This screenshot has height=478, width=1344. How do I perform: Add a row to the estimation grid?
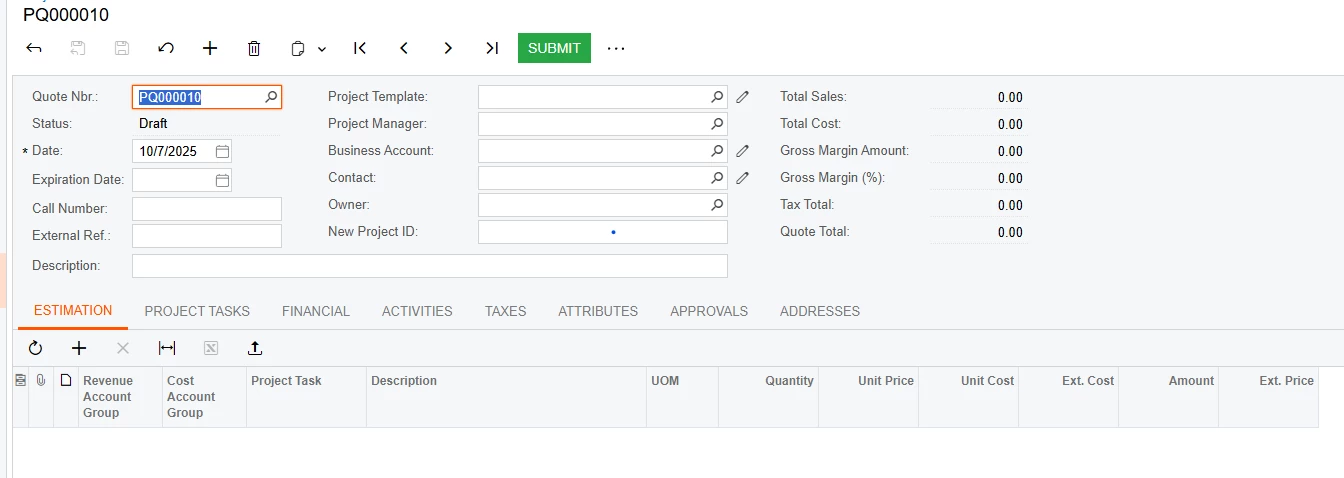click(79, 348)
